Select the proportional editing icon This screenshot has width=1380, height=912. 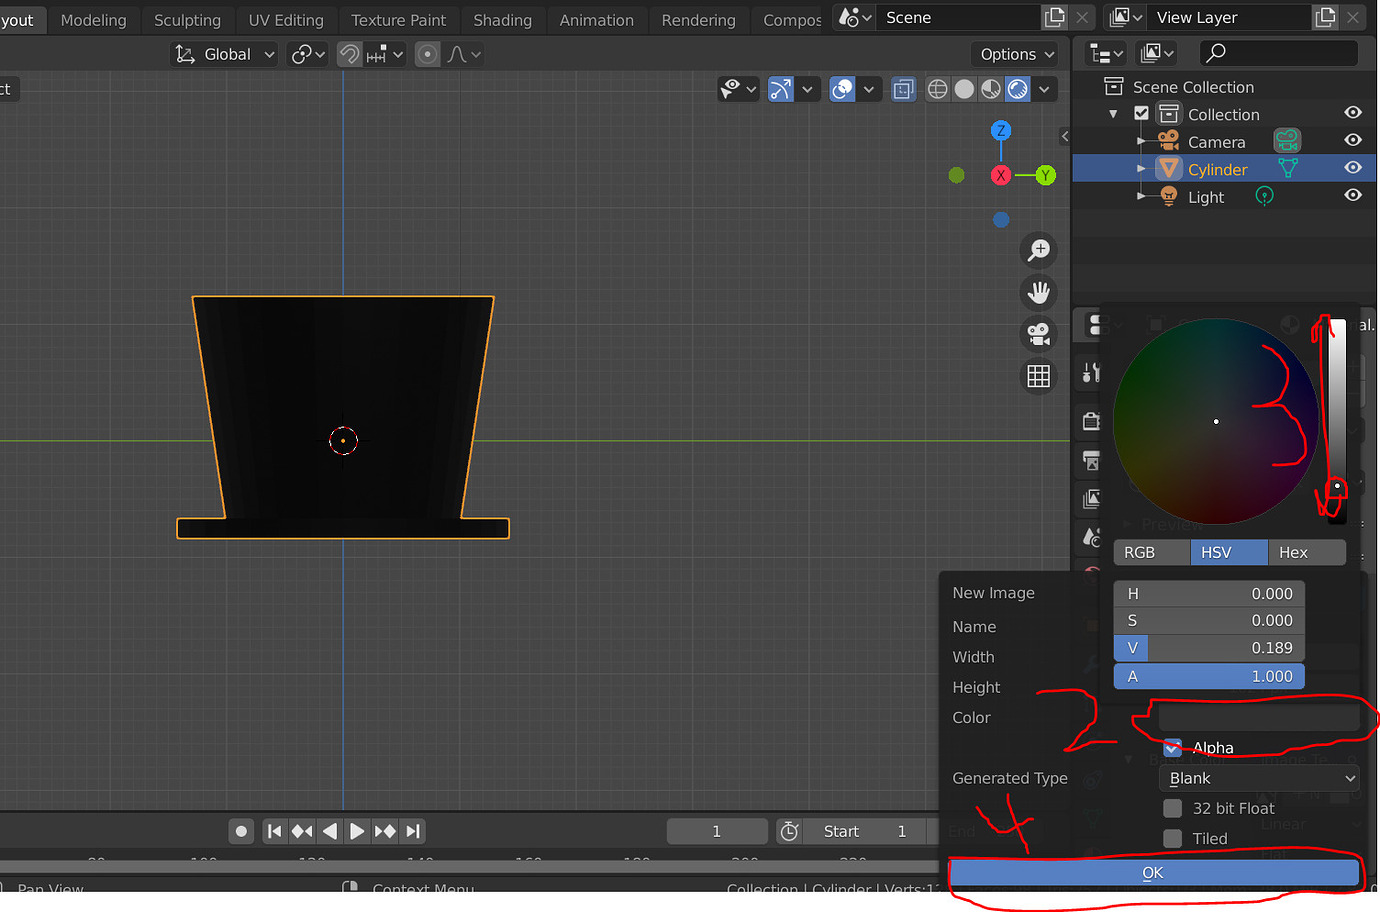(x=427, y=54)
